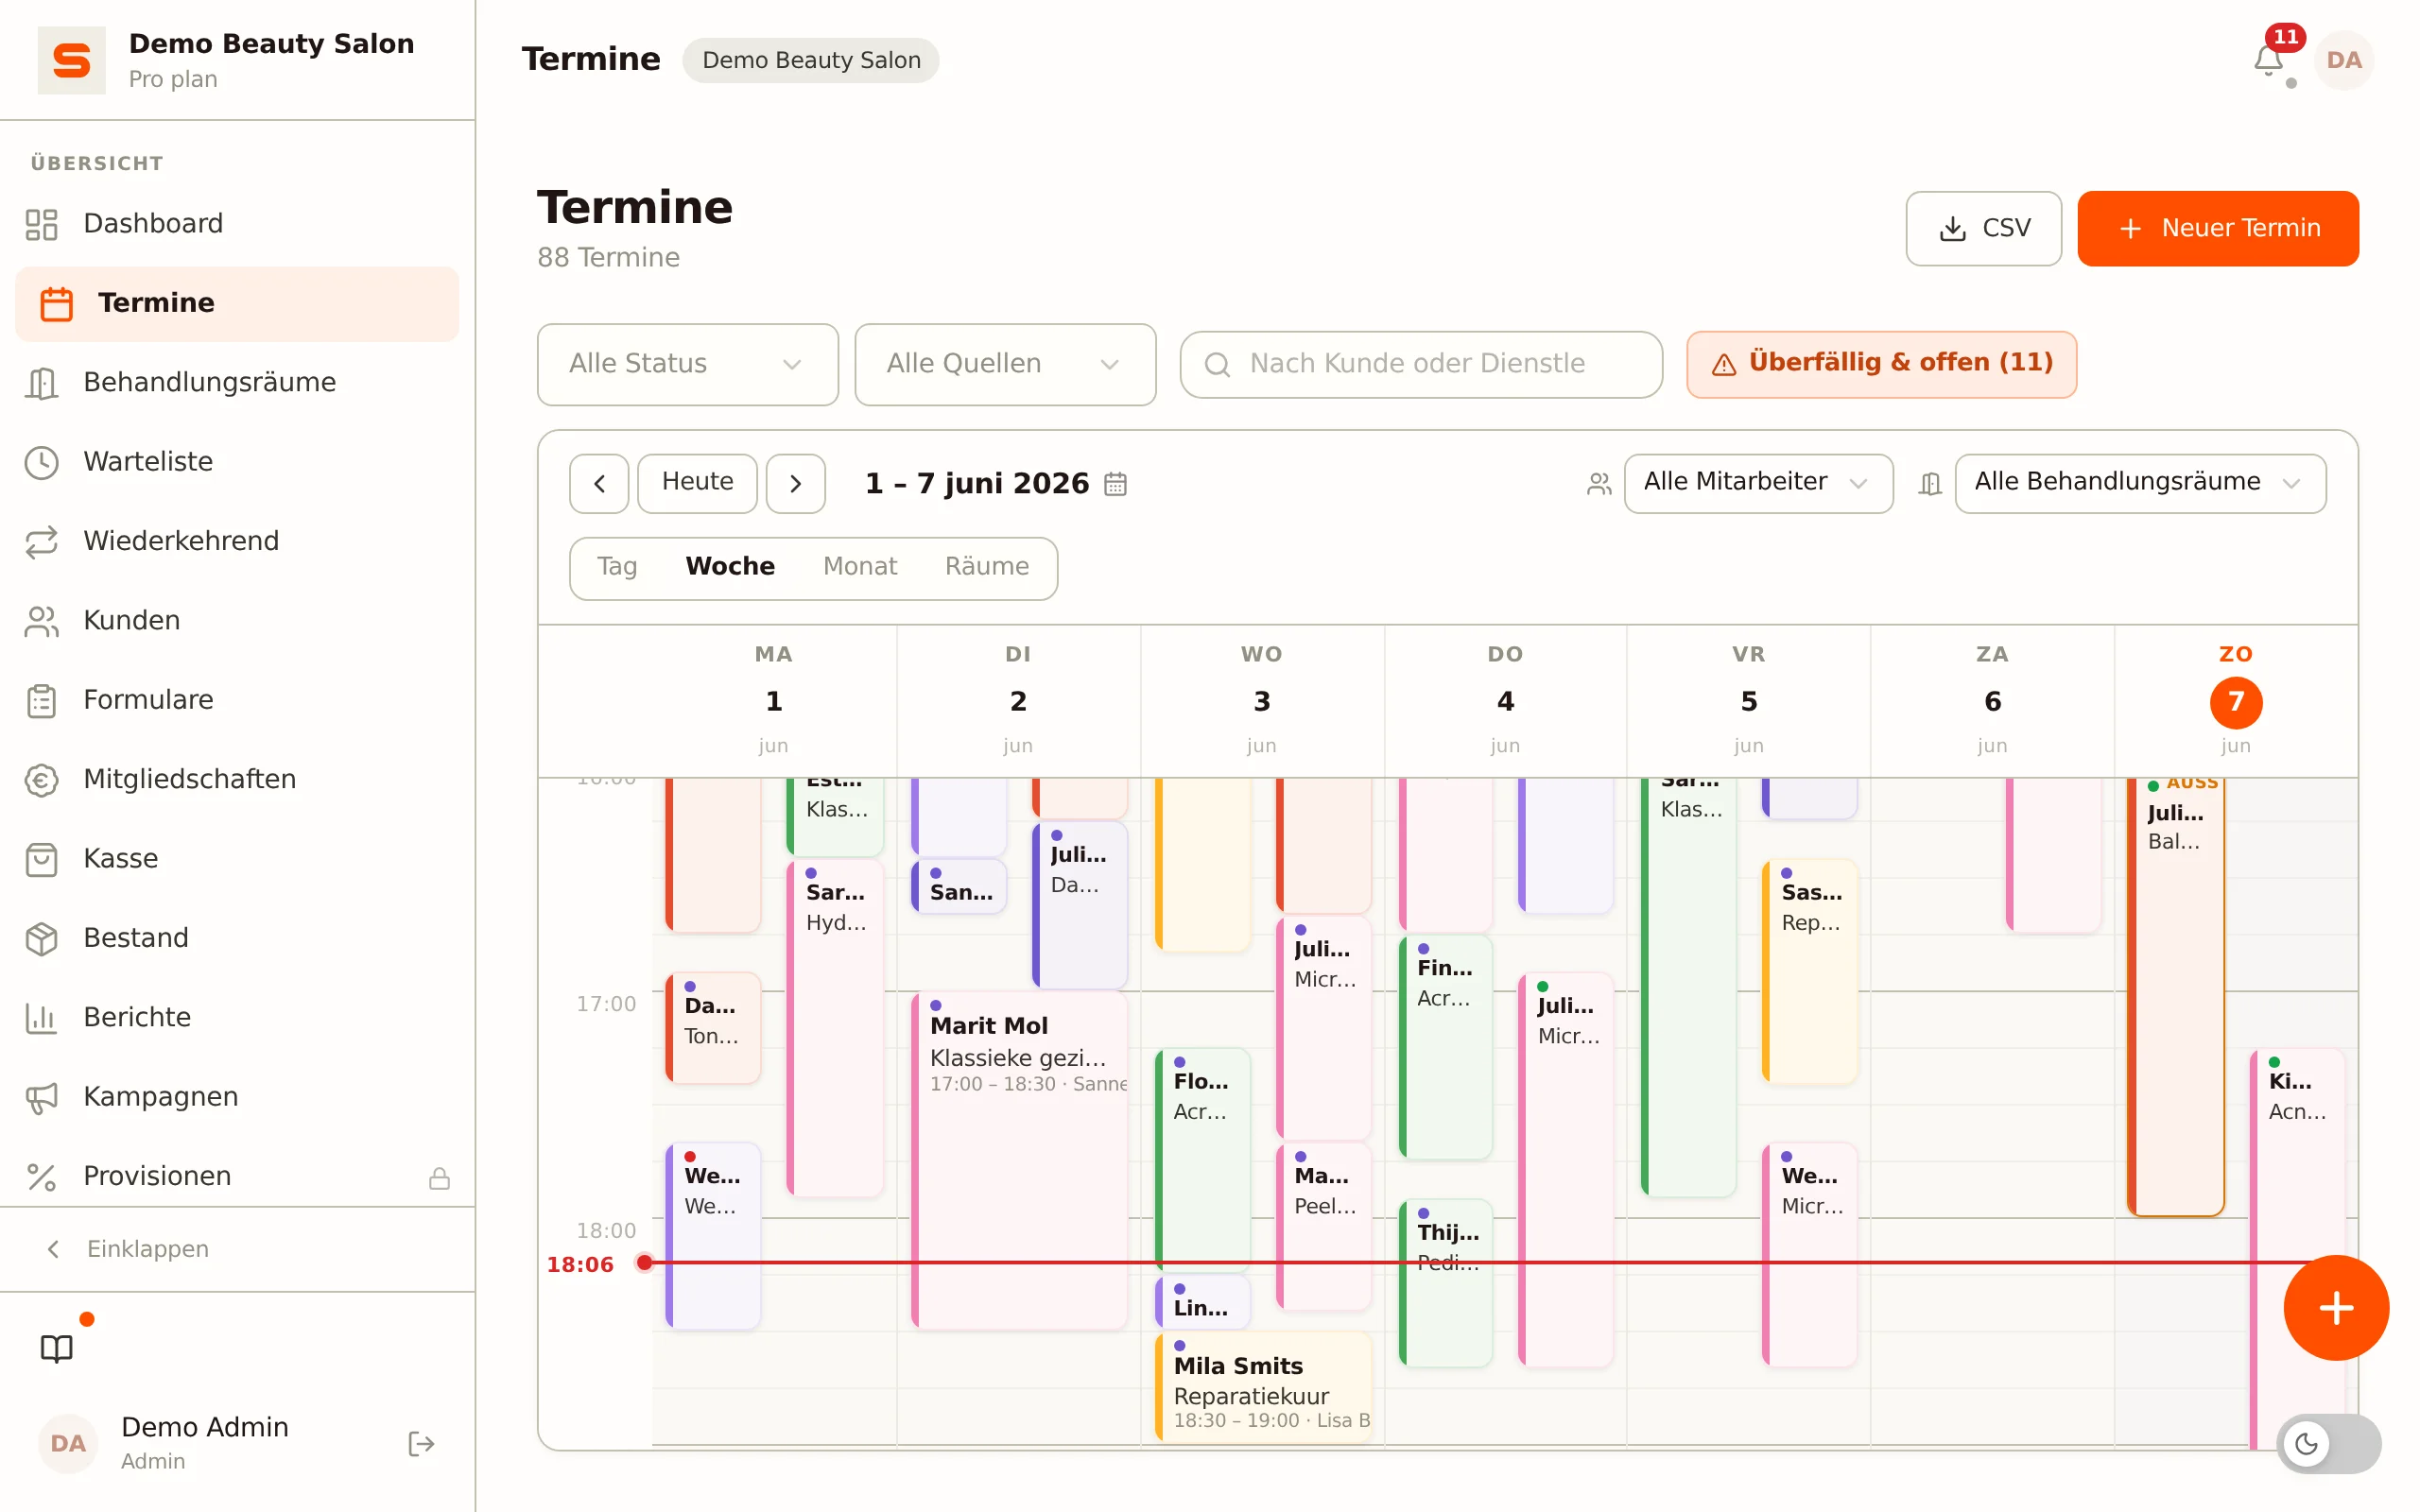This screenshot has width=2420, height=1512.
Task: Go to the Warteliste page
Action: [x=237, y=461]
